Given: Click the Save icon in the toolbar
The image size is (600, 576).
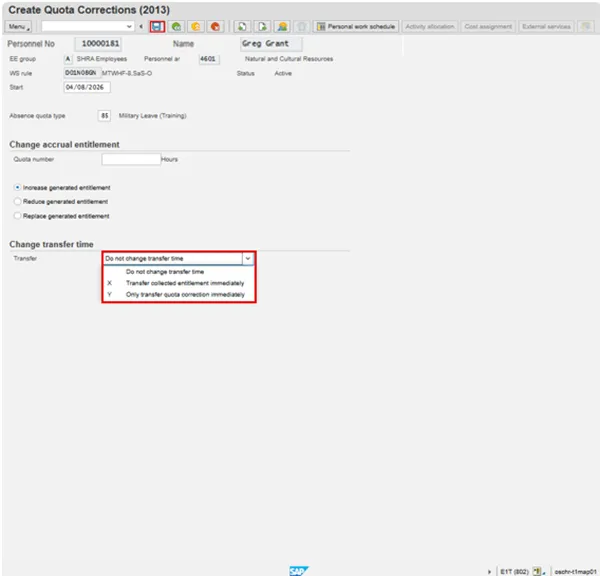Looking at the screenshot, I should tap(157, 26).
